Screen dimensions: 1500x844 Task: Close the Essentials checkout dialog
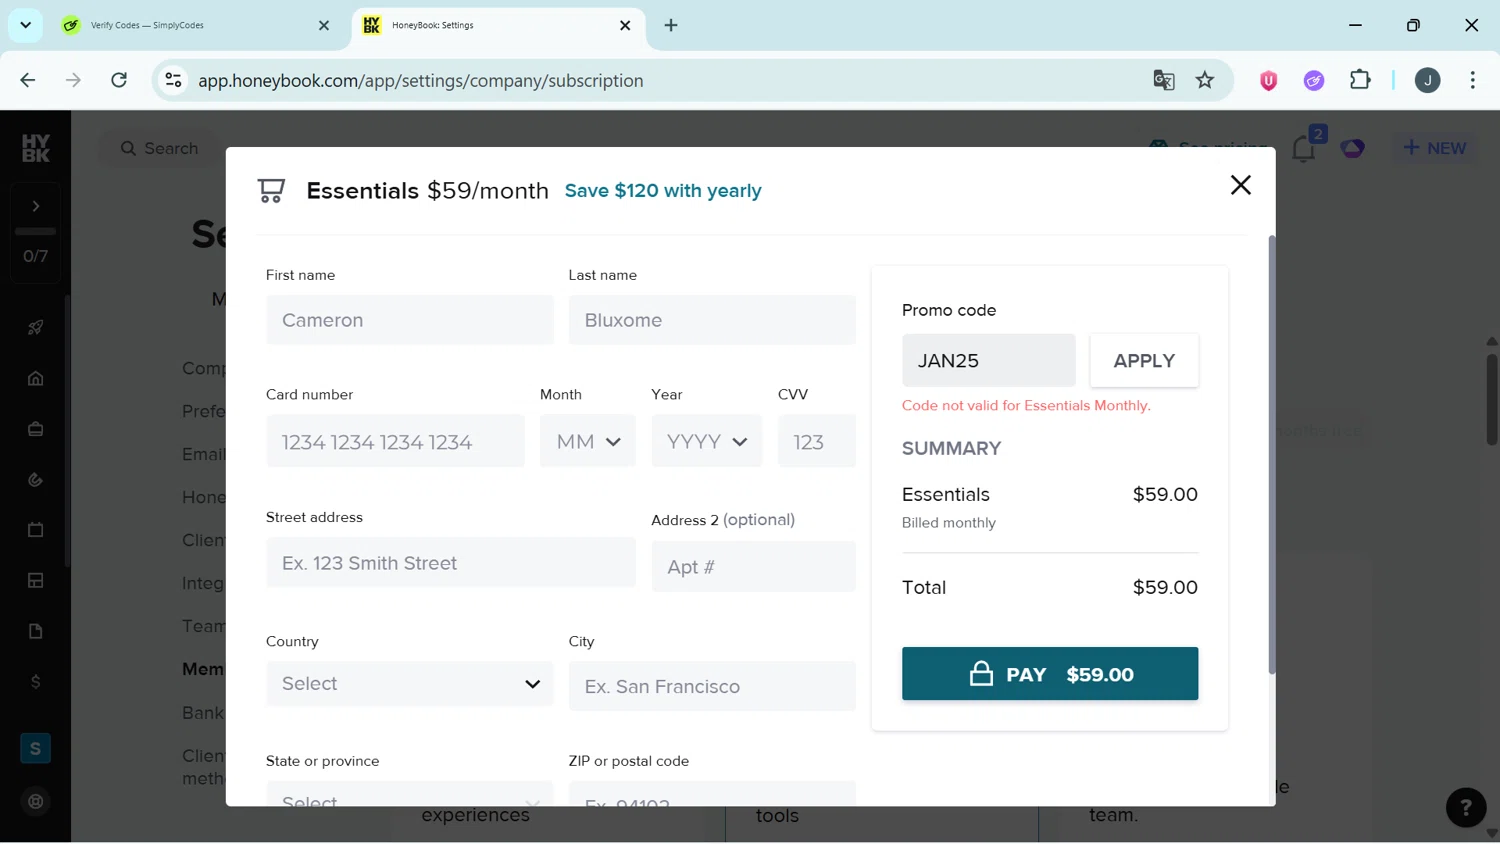tap(1240, 185)
